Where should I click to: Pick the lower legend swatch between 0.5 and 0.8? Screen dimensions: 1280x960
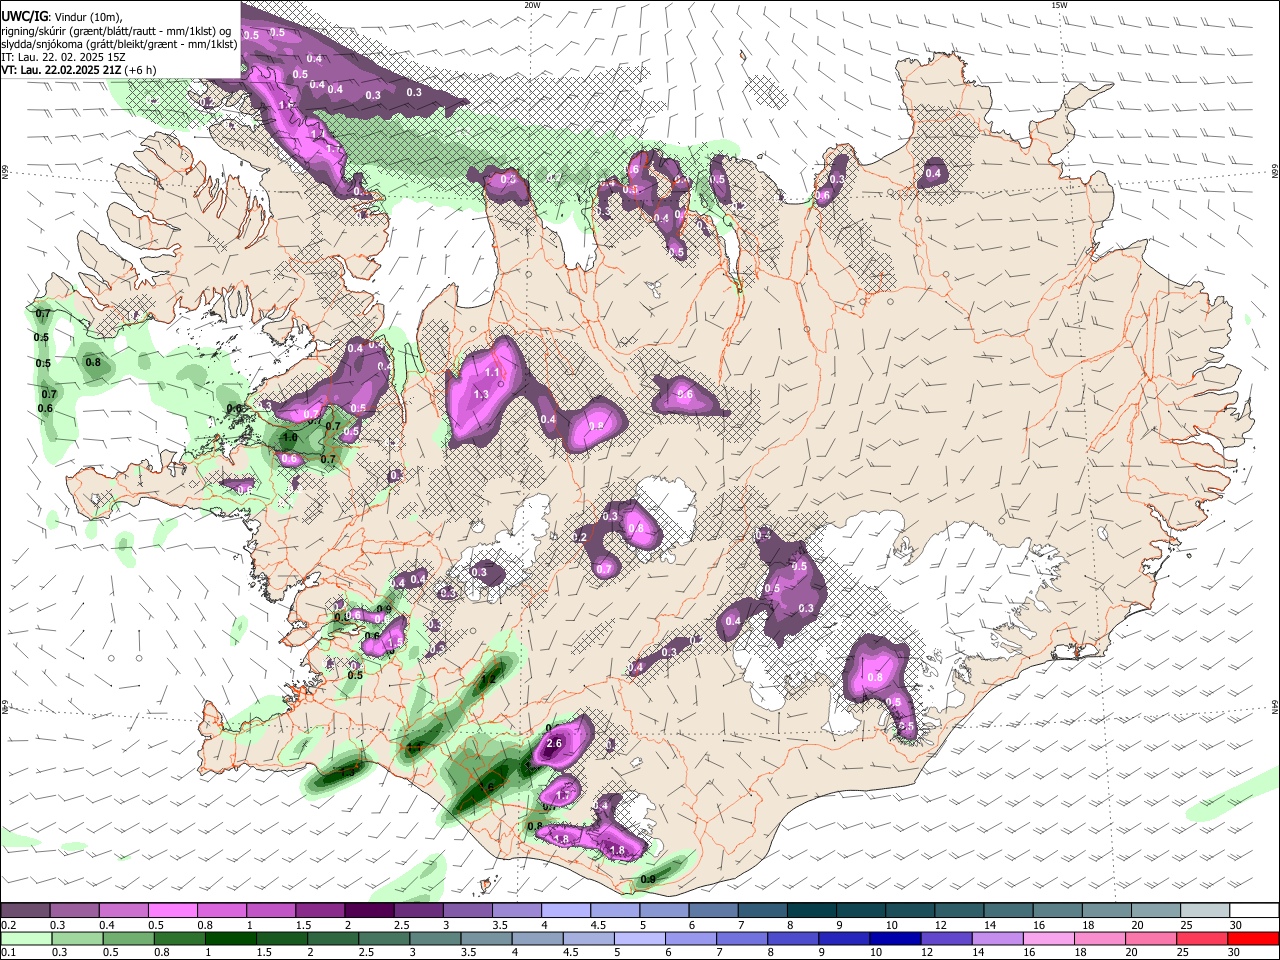pyautogui.click(x=128, y=939)
